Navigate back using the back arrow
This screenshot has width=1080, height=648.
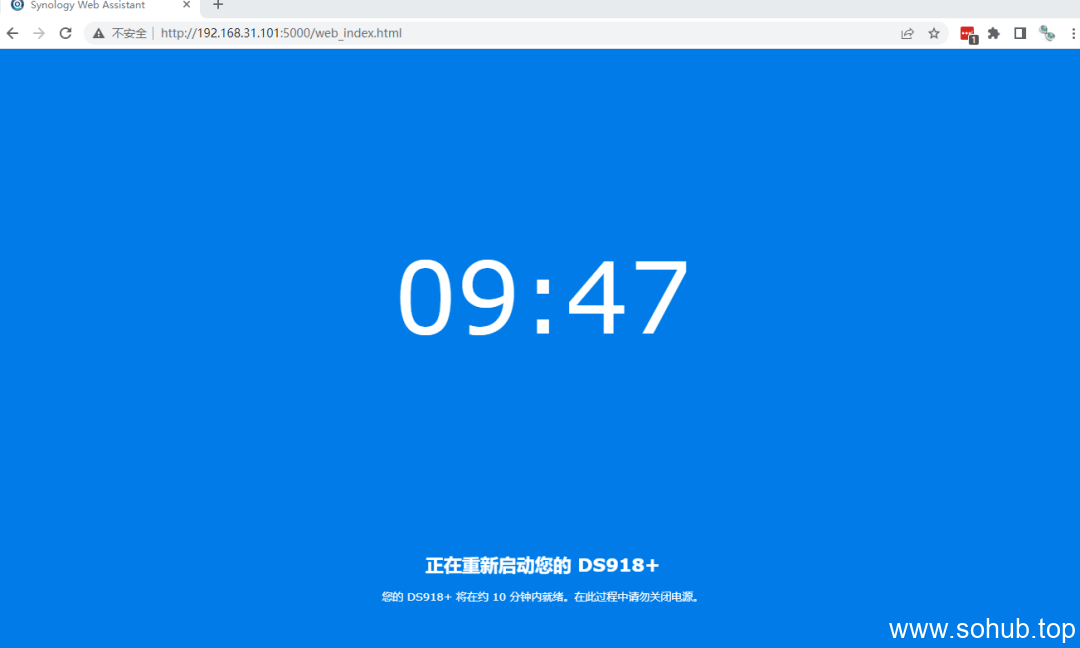click(12, 32)
